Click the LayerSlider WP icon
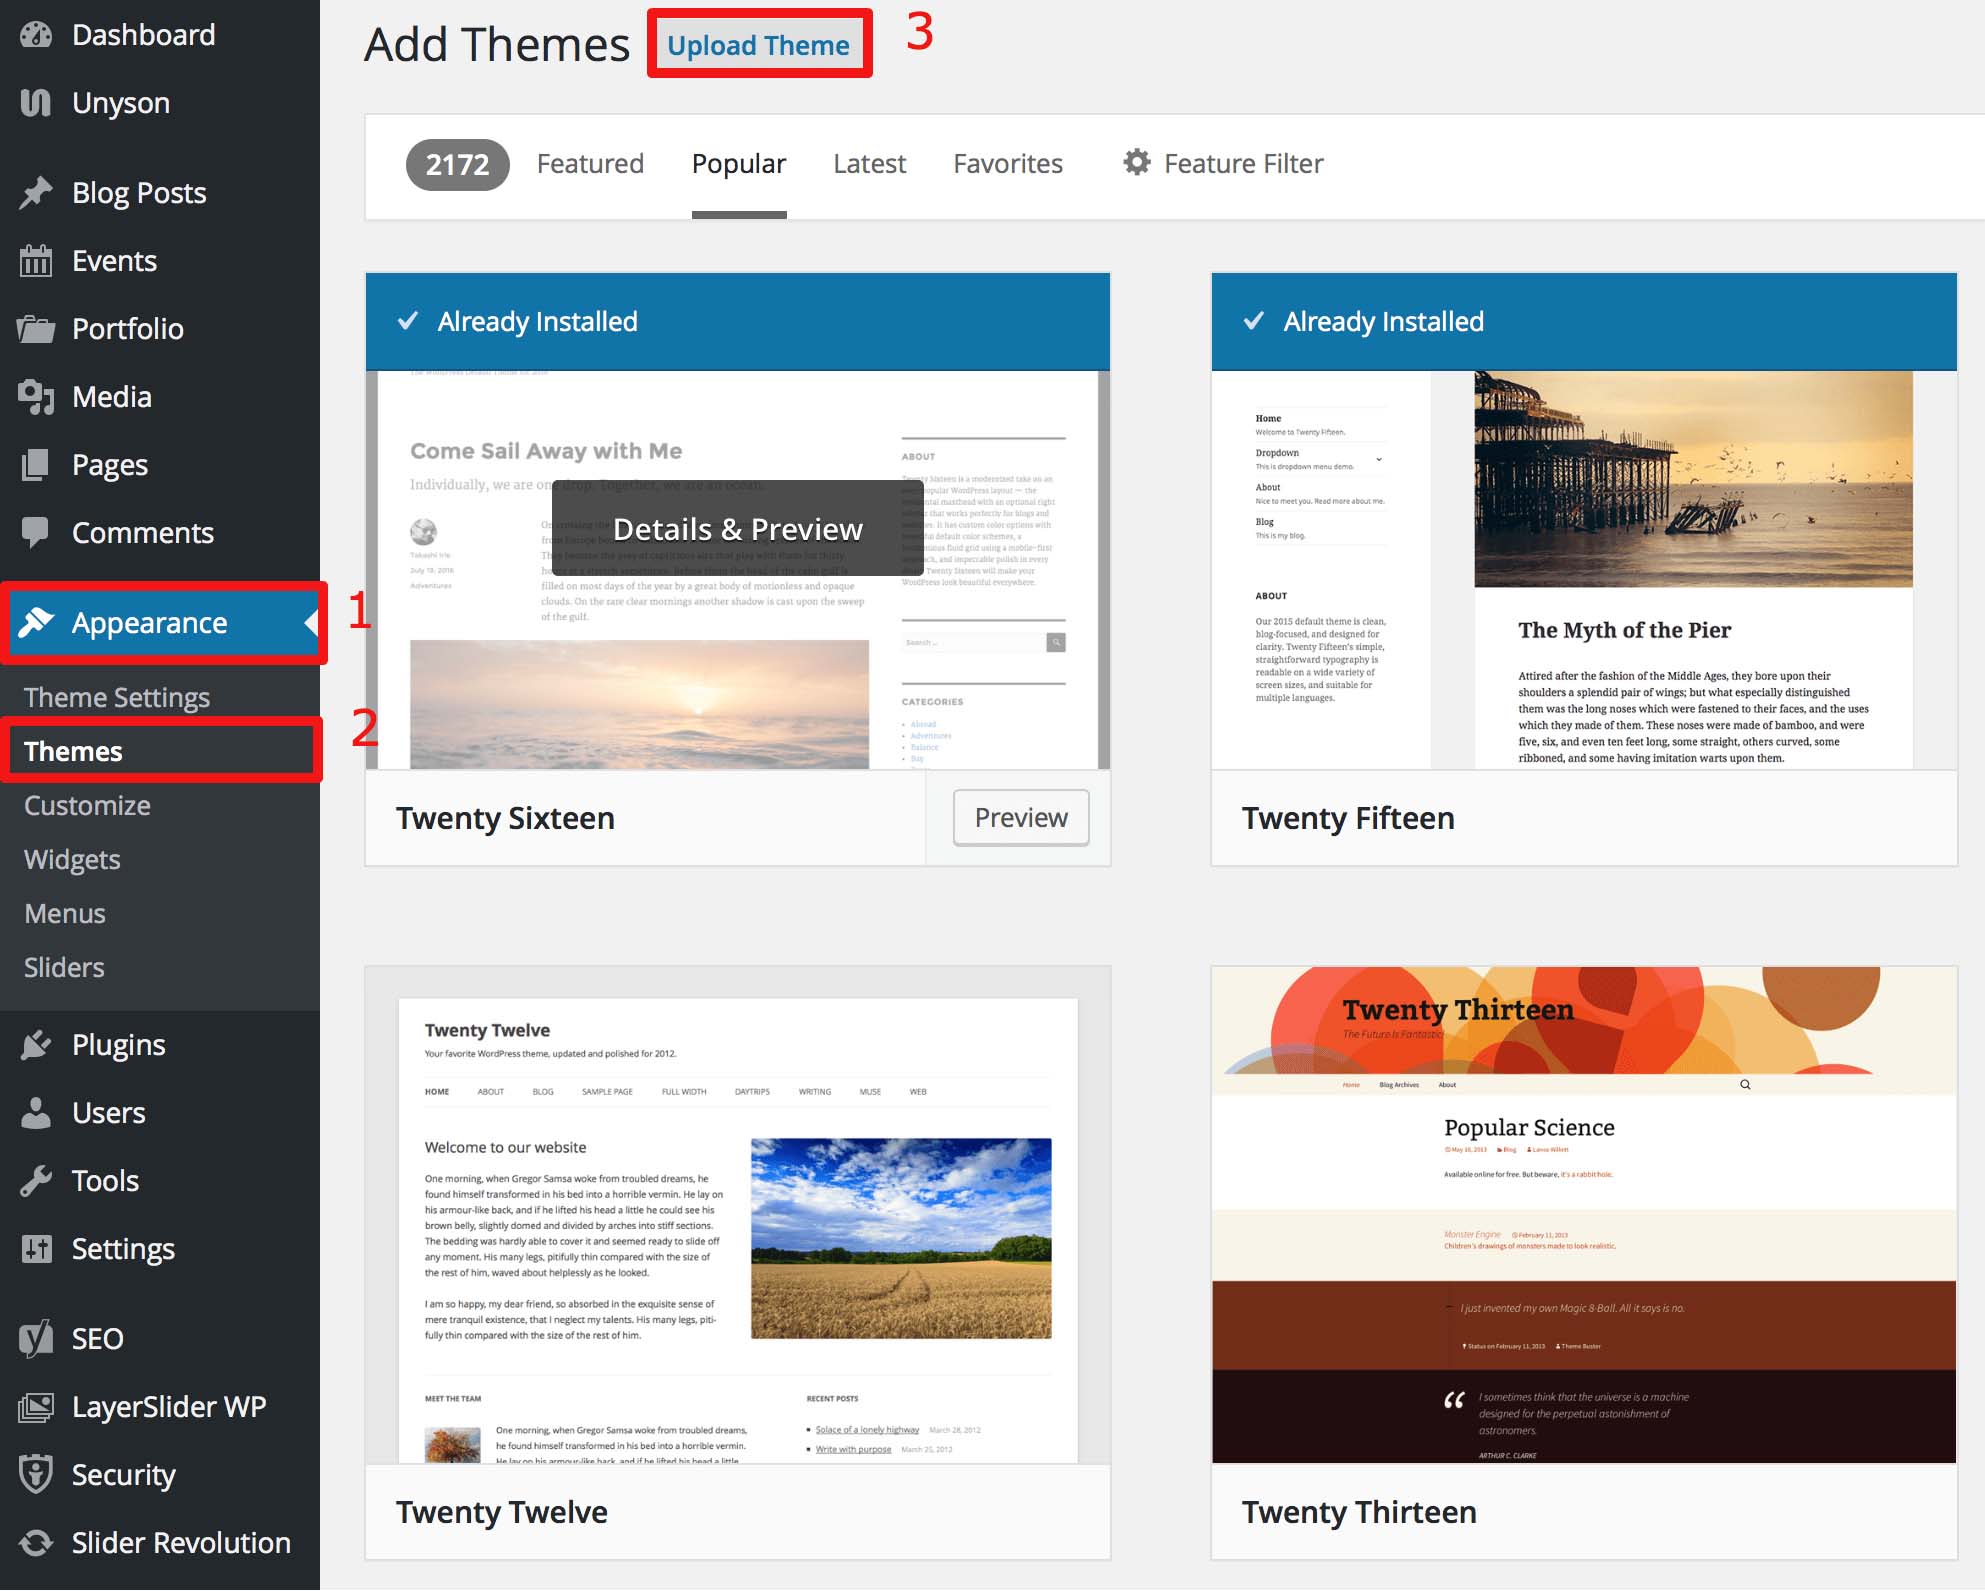The image size is (1985, 1591). (x=36, y=1407)
